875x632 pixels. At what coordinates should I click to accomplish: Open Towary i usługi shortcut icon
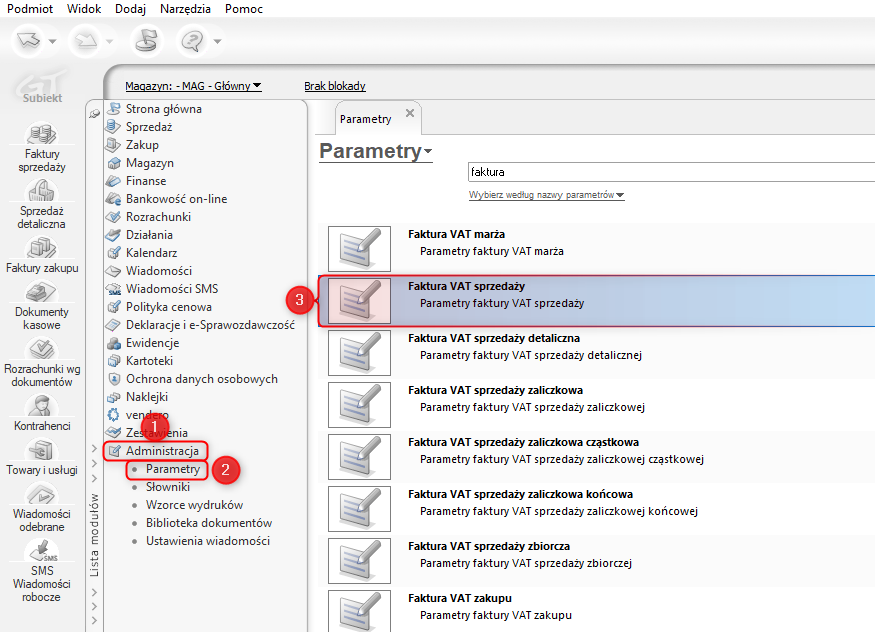click(42, 451)
